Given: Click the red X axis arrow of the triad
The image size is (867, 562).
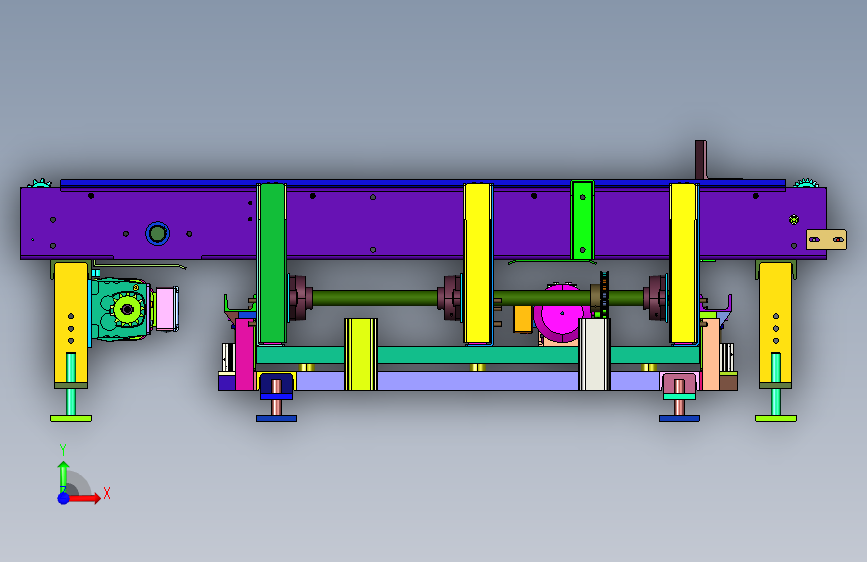Looking at the screenshot, I should 86,498.
